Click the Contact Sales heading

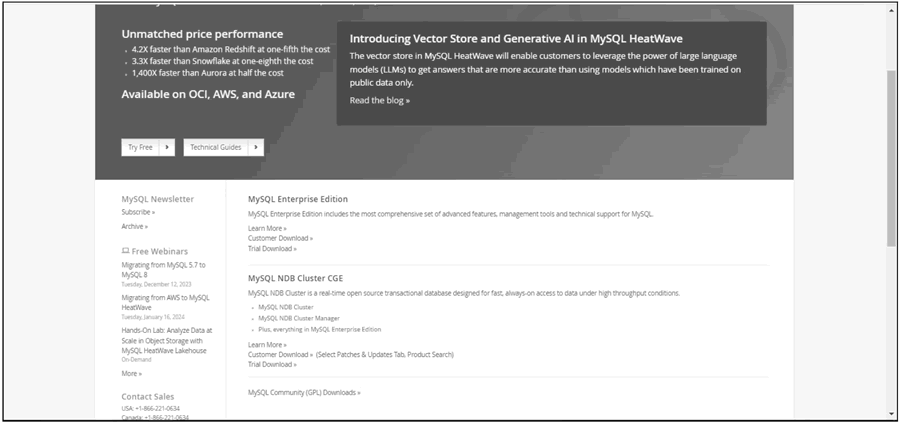pos(148,397)
